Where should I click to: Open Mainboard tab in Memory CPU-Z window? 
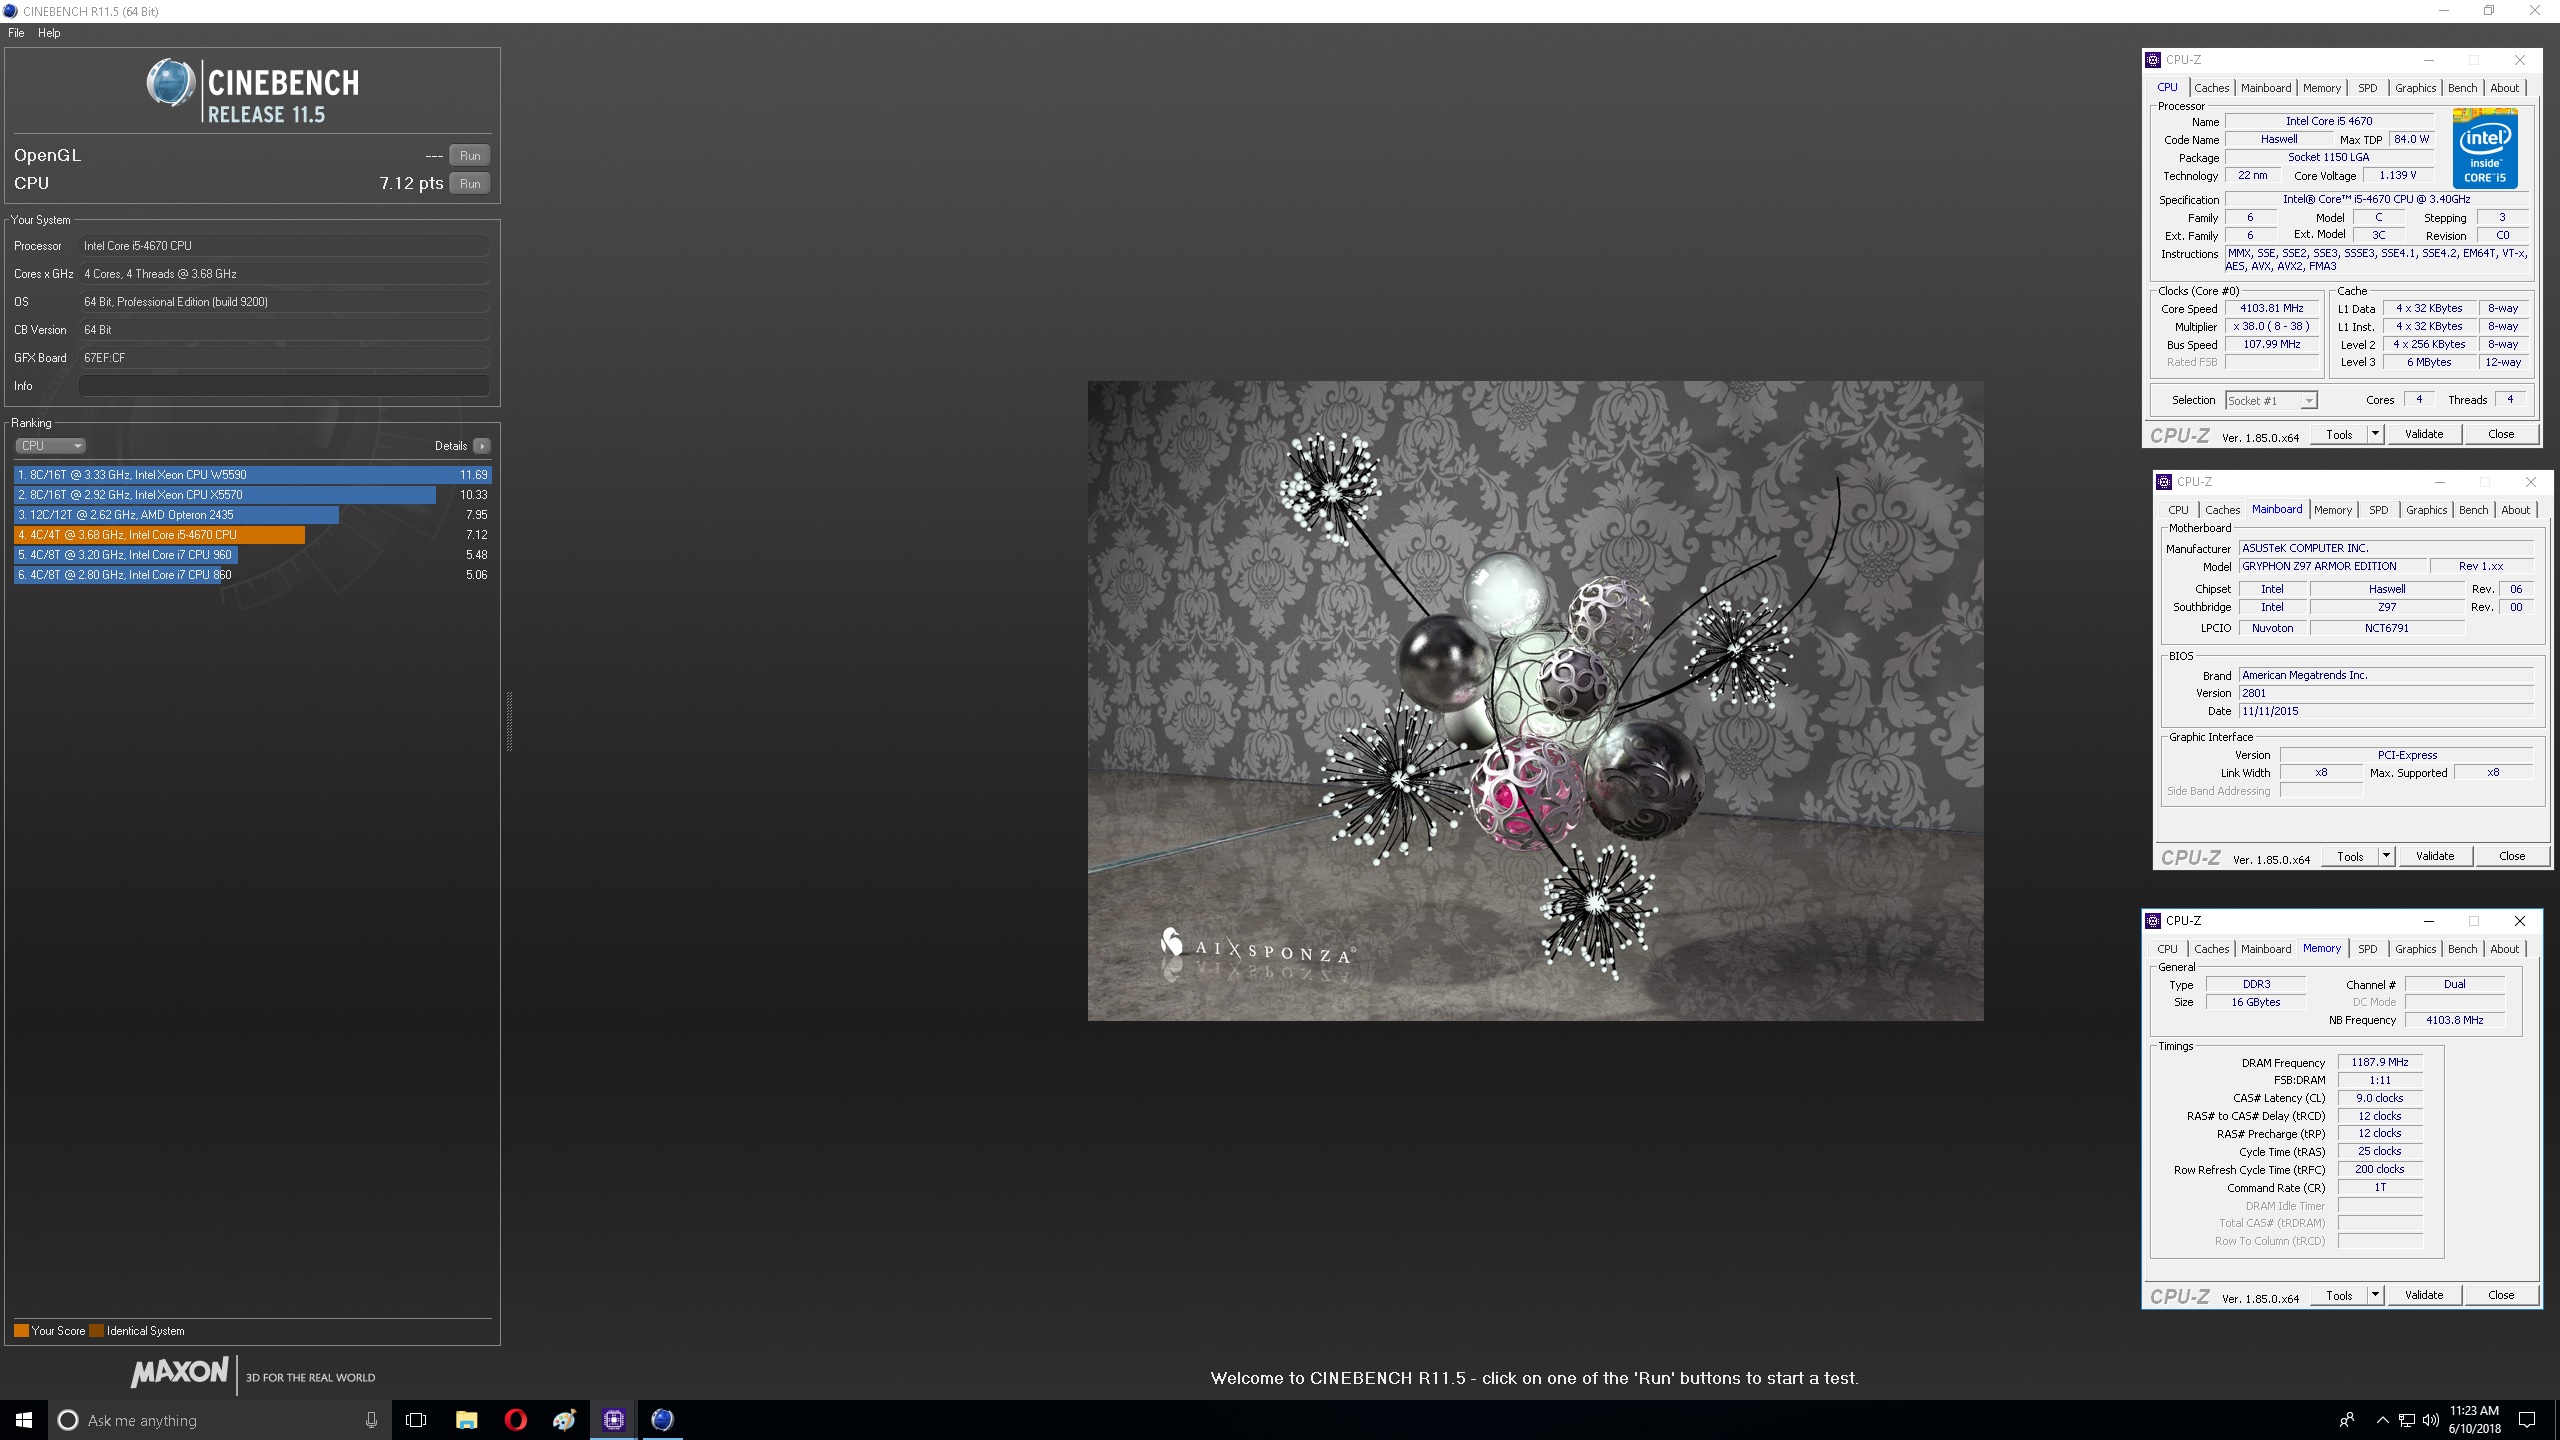pos(2265,949)
